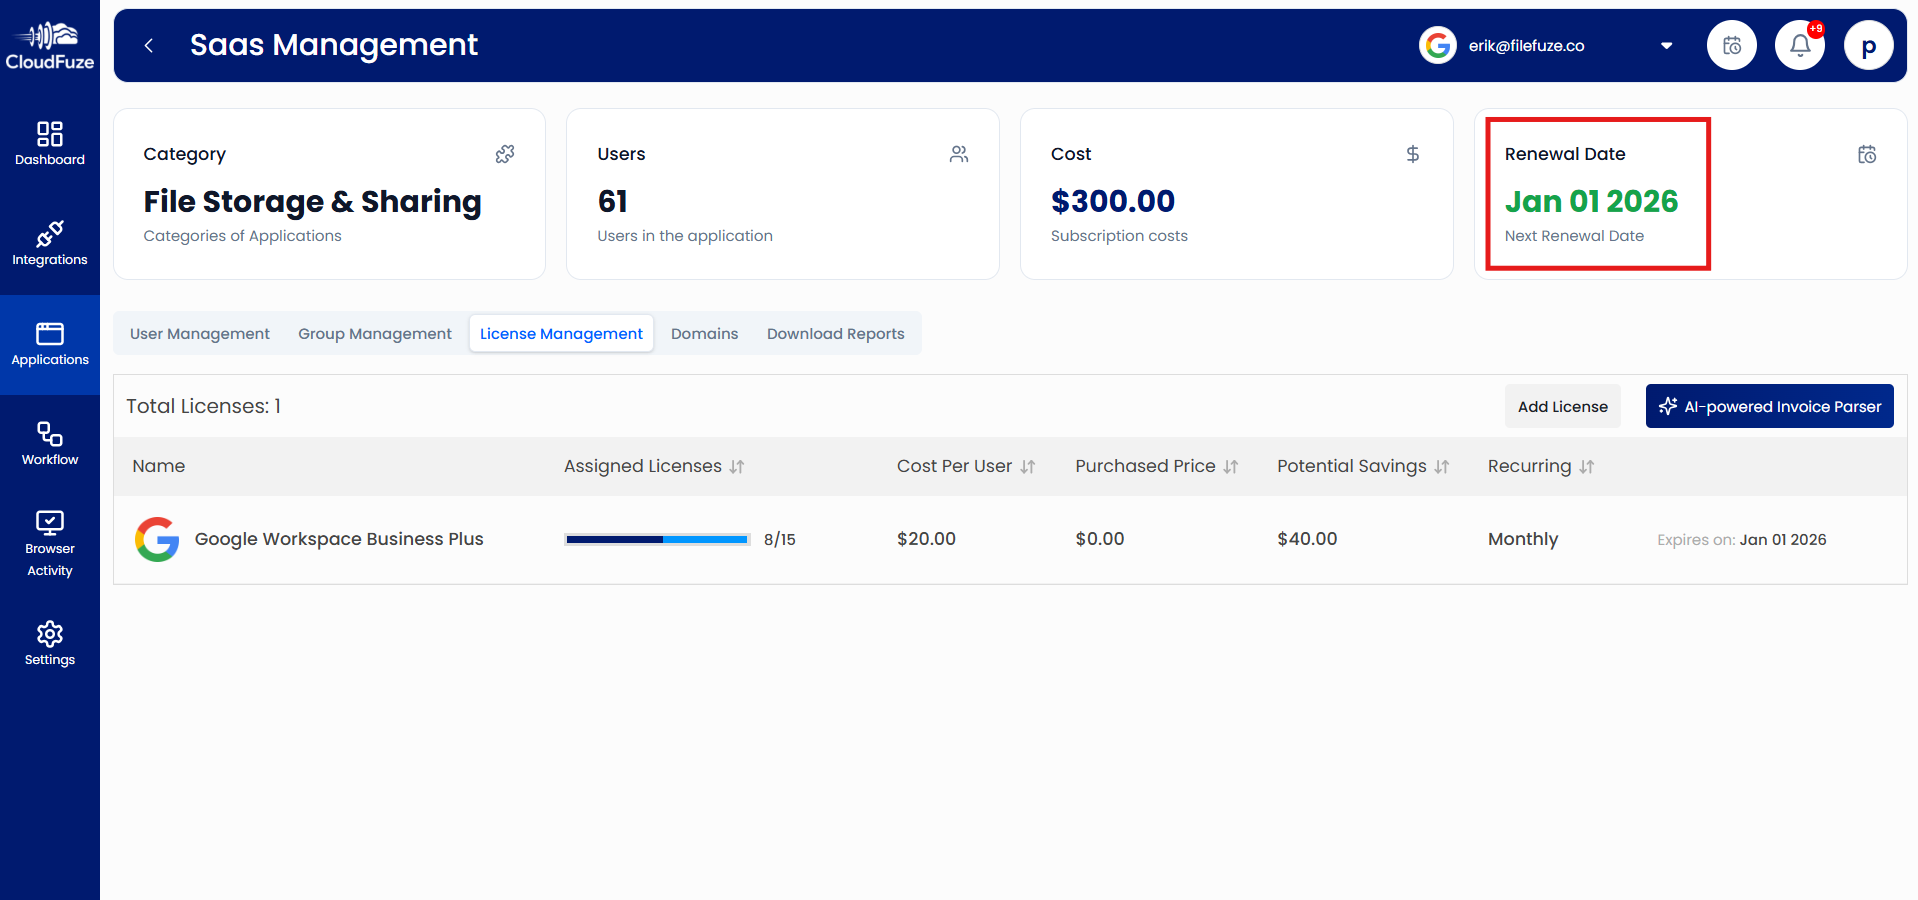Viewport: 1918px width, 900px height.
Task: Click the Google logo beside Google Workspace Business Plus
Action: (x=157, y=539)
